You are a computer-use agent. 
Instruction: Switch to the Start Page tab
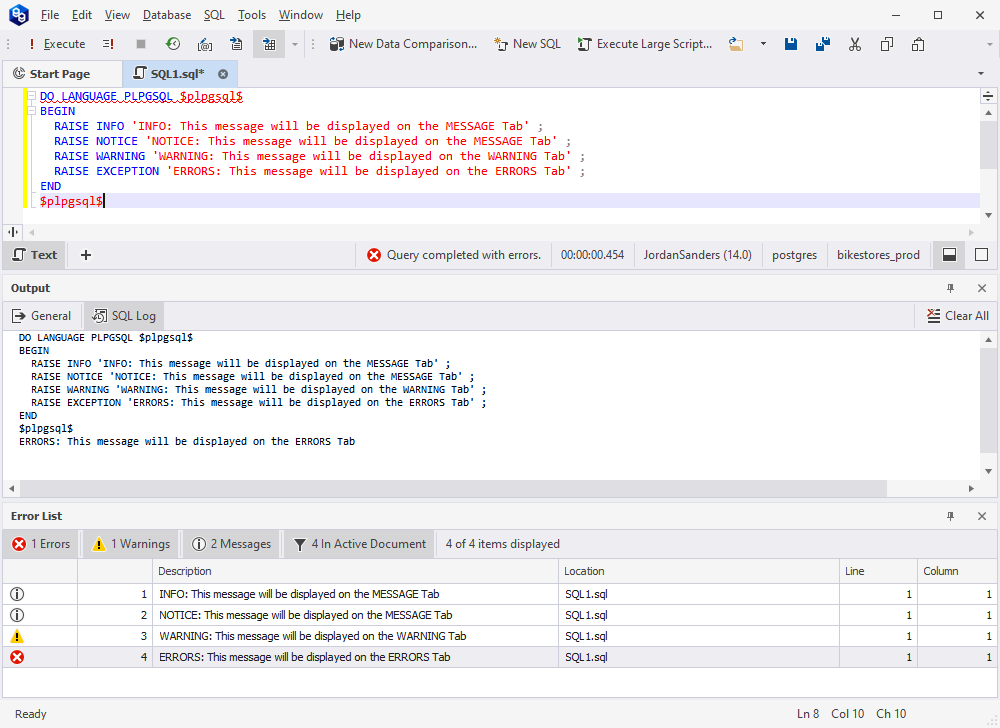(61, 74)
